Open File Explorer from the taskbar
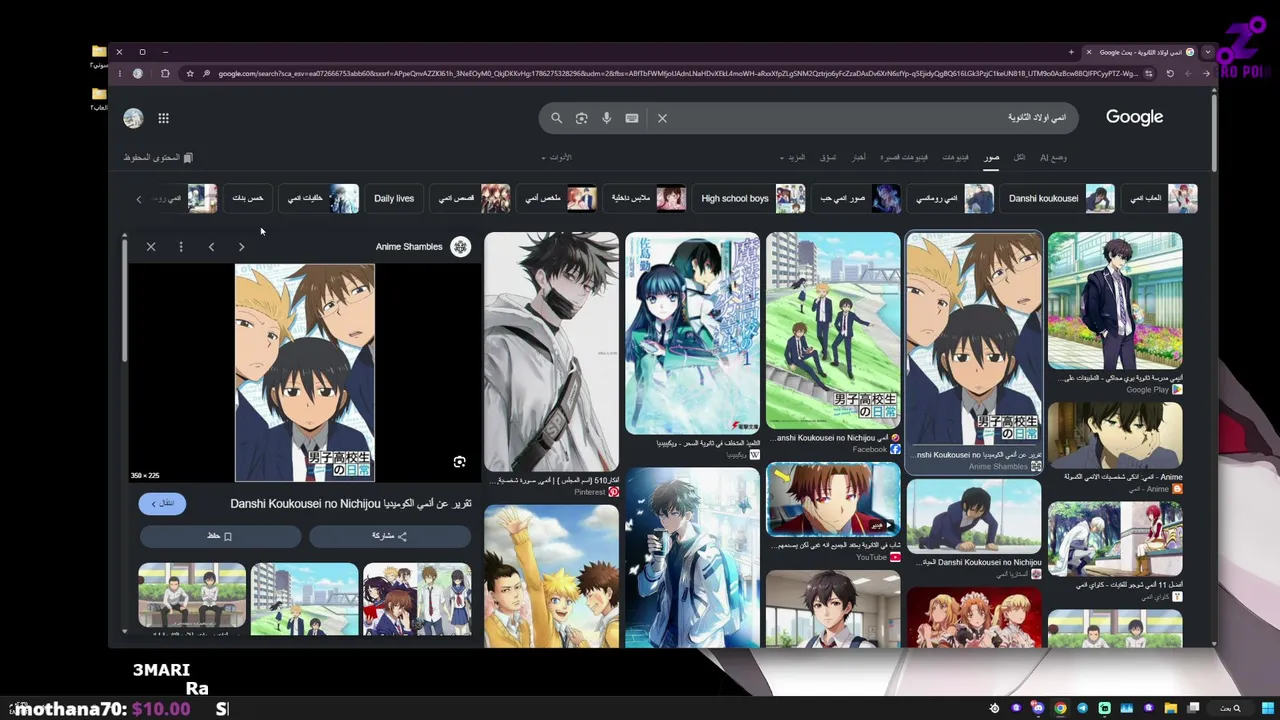Viewport: 1280px width, 720px height. click(1170, 708)
